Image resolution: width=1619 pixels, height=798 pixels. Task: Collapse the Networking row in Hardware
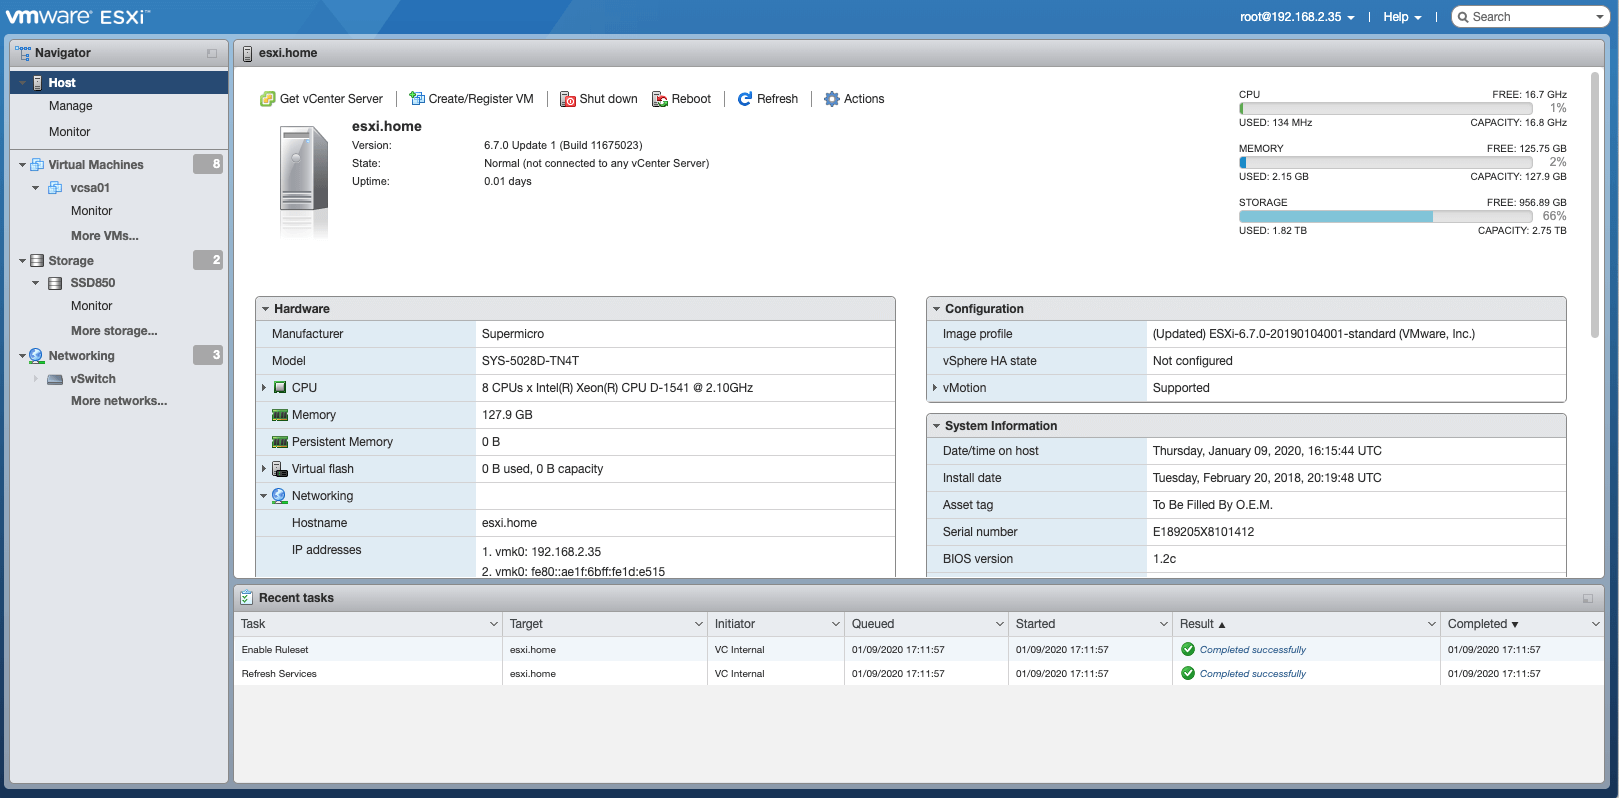pos(264,496)
